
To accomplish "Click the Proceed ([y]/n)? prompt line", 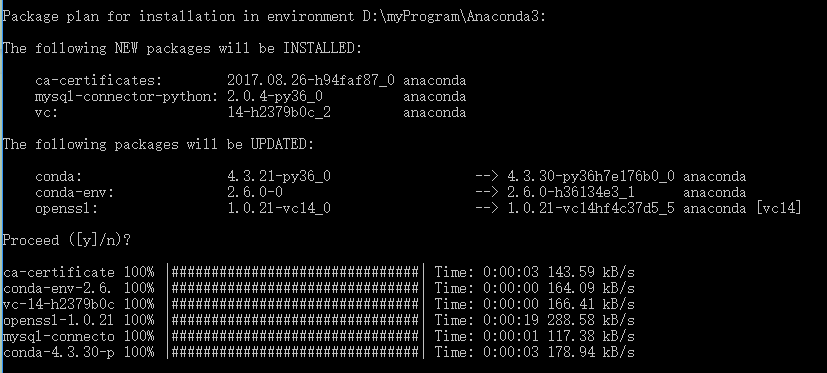I will [x=67, y=240].
